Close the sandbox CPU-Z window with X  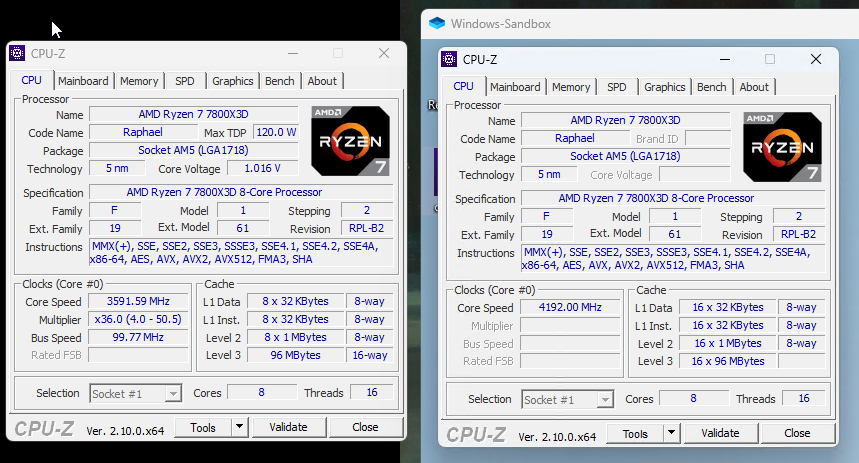(x=816, y=59)
